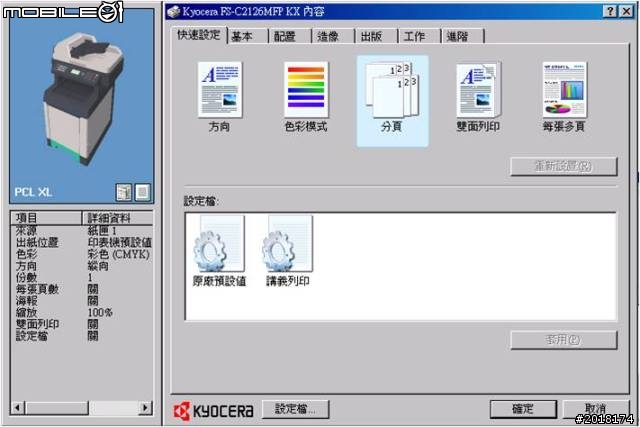Click the 套用 apply button
This screenshot has height=427, width=640.
pyautogui.click(x=564, y=340)
